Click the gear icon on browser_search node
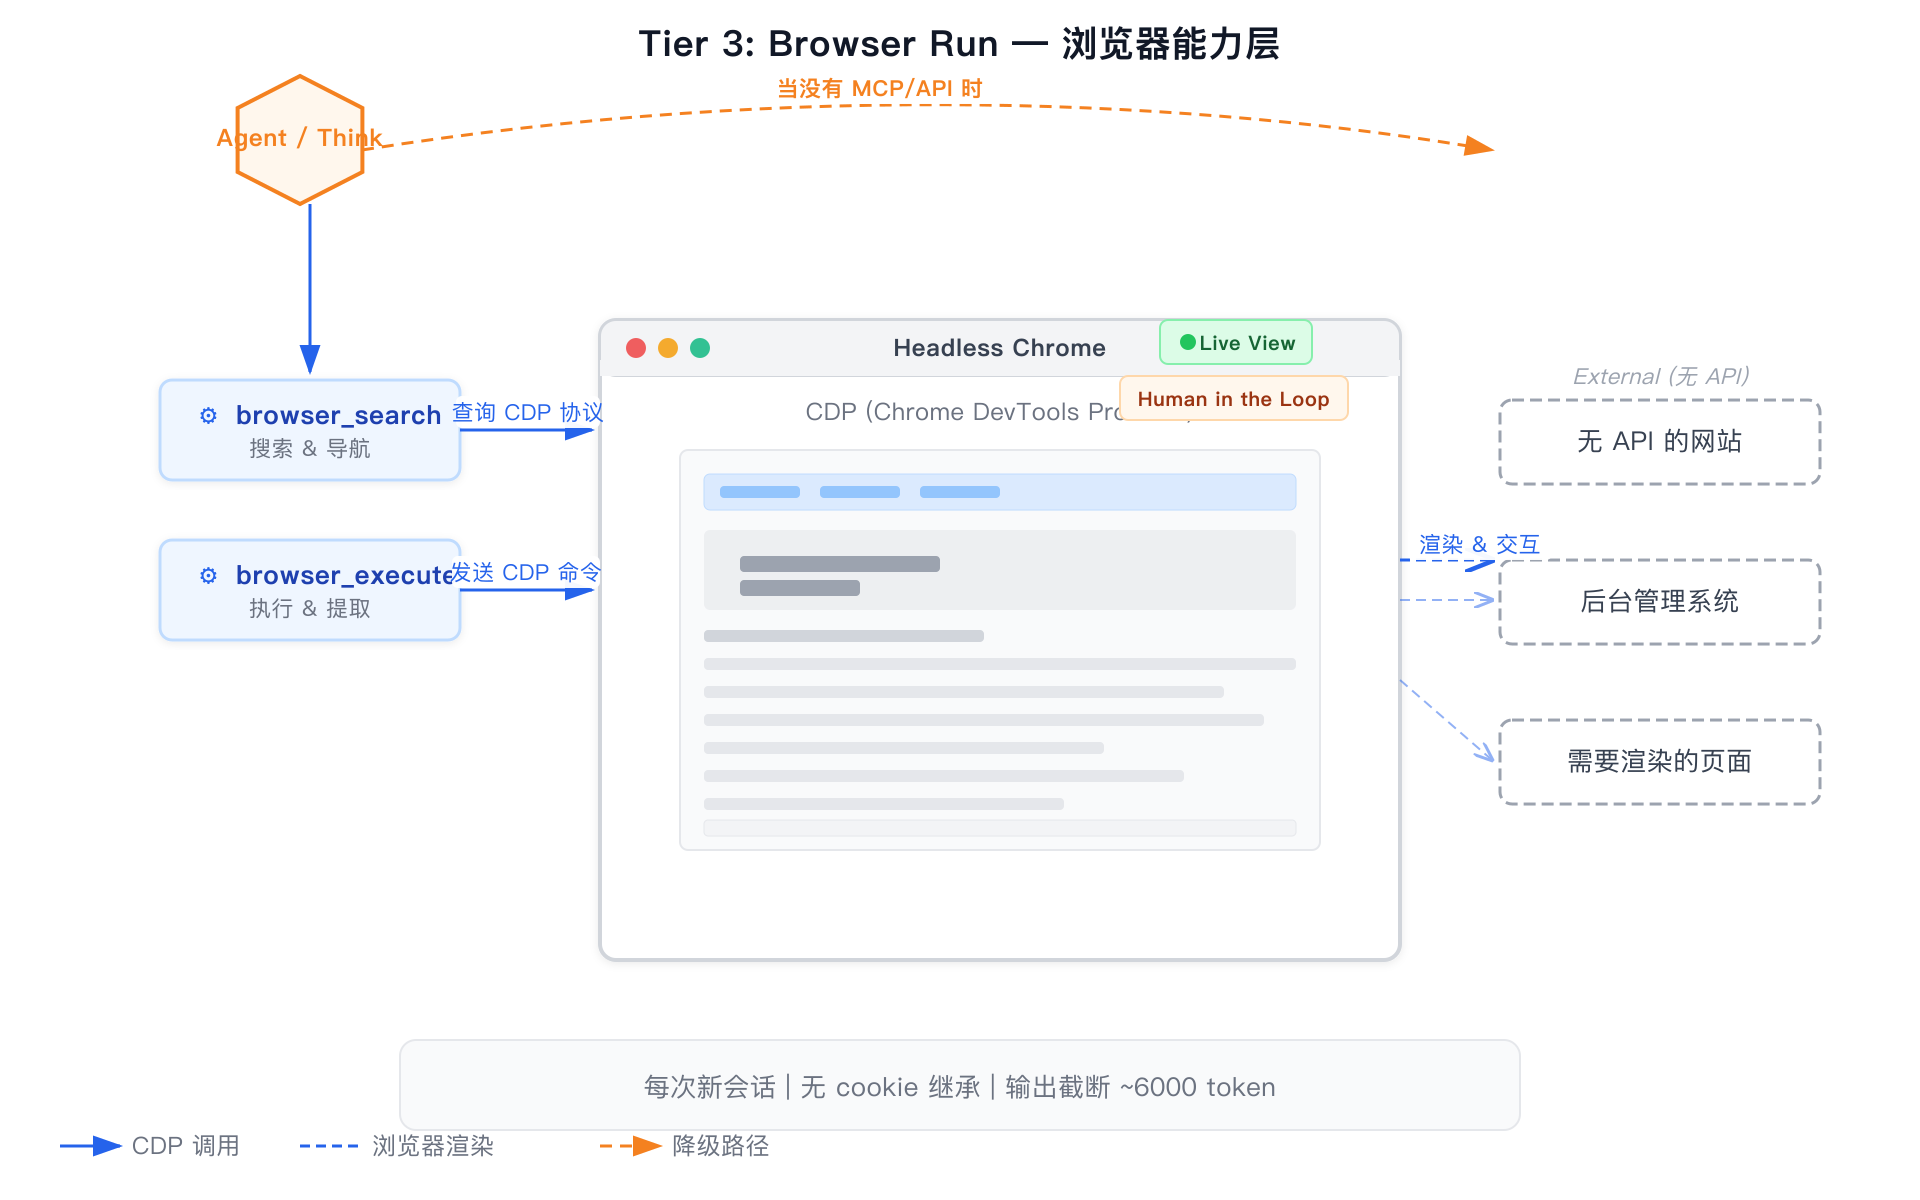The height and width of the screenshot is (1200, 1920). [208, 414]
